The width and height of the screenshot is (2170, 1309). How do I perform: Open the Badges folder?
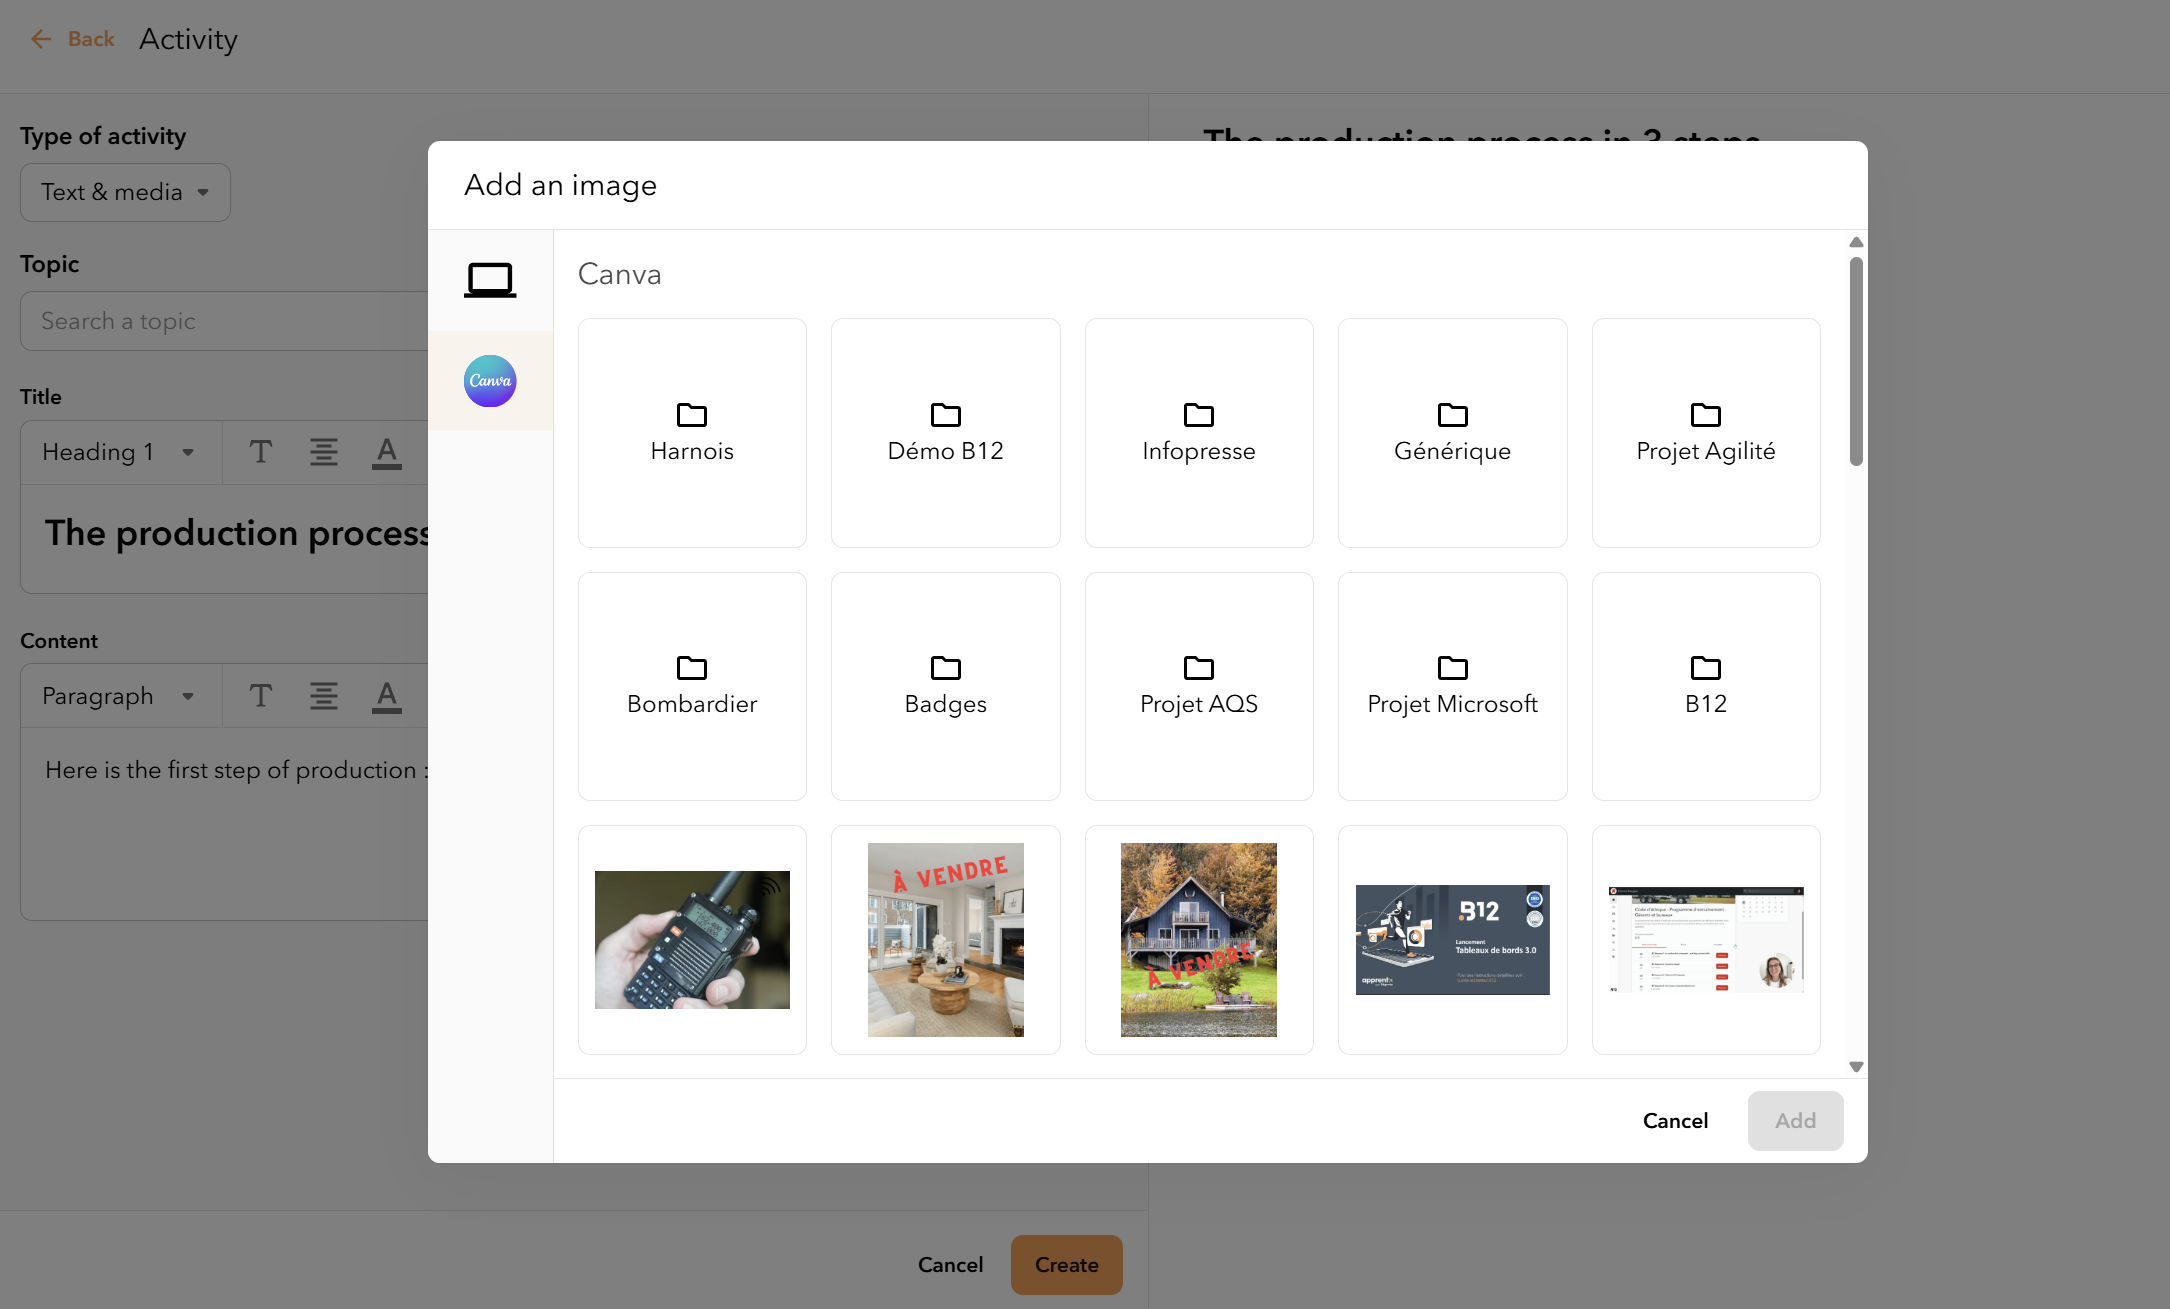pos(946,686)
